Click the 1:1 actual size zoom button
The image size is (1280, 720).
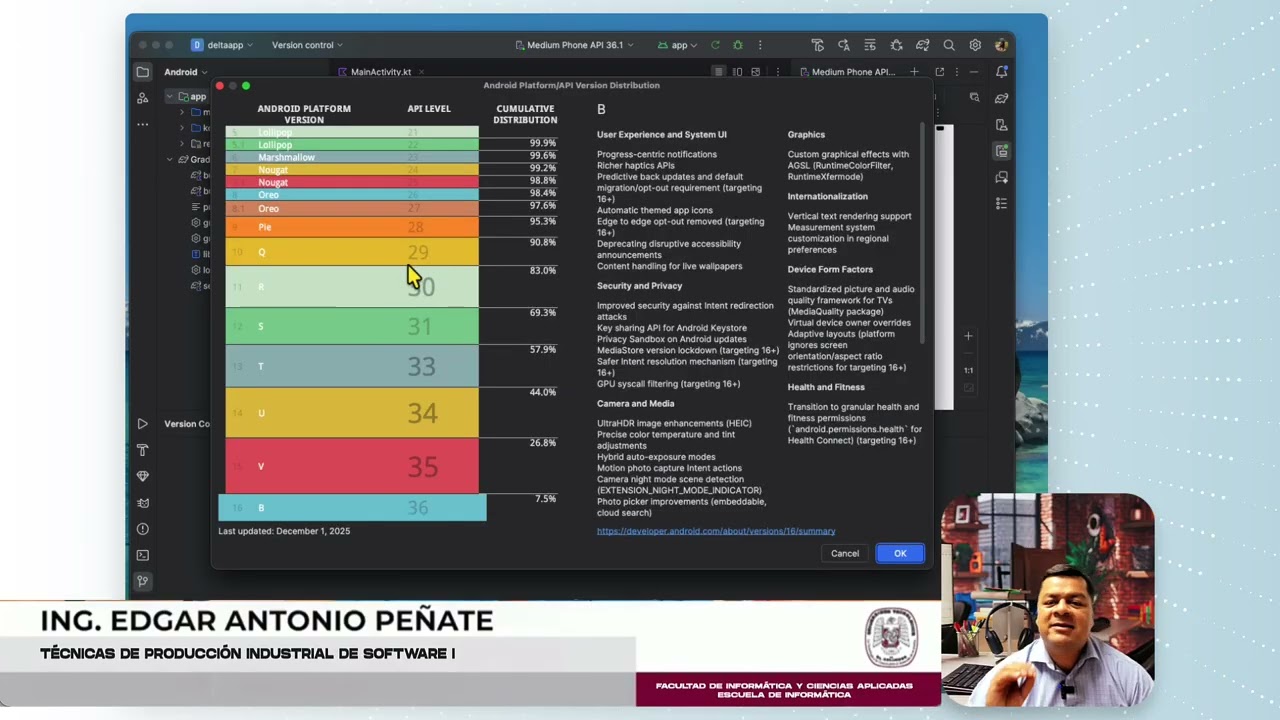point(968,370)
